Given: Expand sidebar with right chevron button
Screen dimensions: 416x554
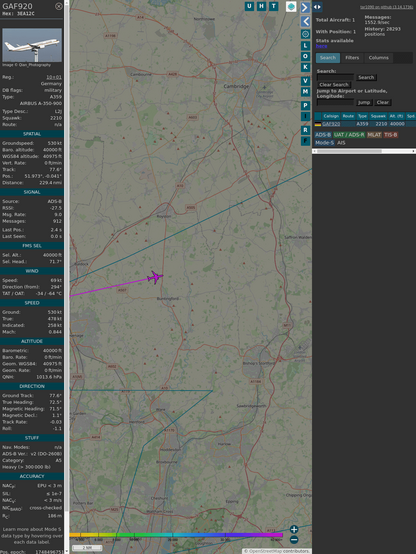Looking at the screenshot, I should (x=305, y=7).
